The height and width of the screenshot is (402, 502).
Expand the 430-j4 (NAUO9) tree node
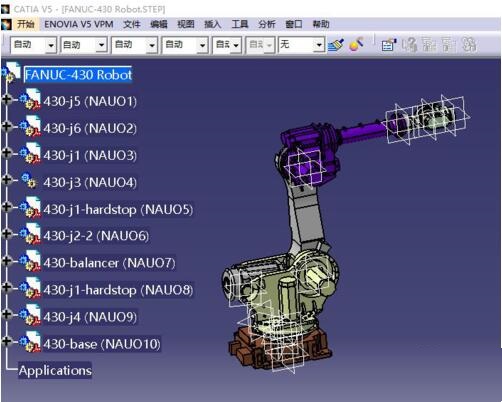pyautogui.click(x=6, y=314)
